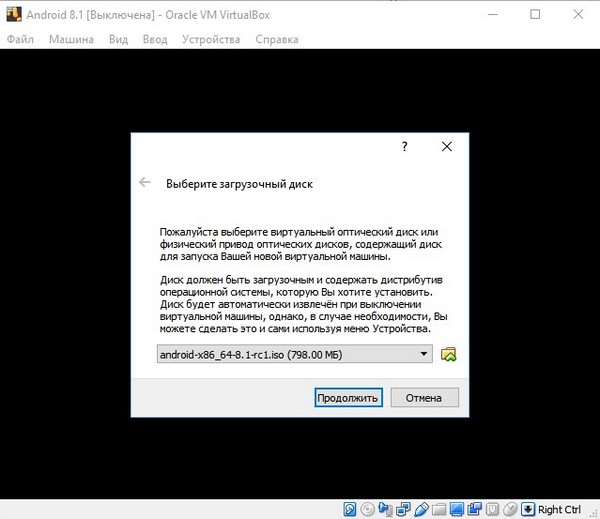Open the Вид menu

tap(118, 39)
